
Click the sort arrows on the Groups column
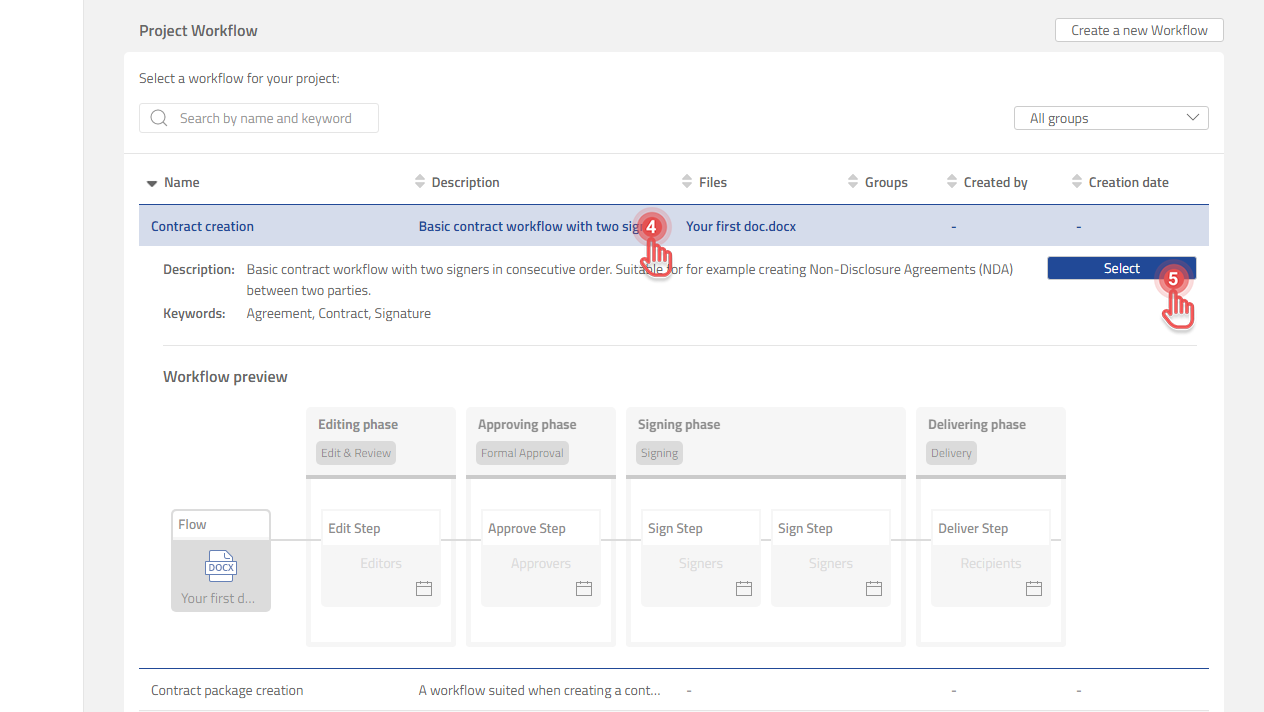(x=851, y=181)
